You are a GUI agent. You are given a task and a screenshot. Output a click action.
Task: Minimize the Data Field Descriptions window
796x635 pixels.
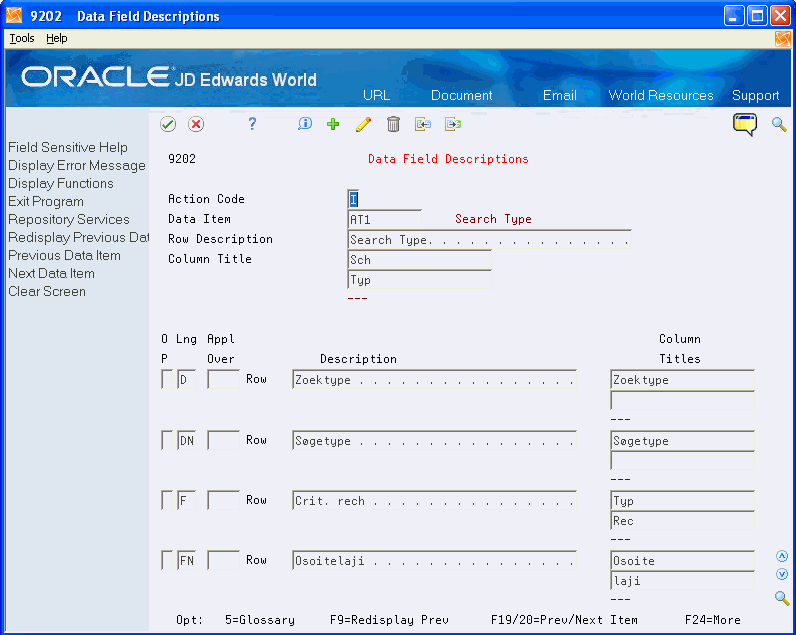(x=734, y=16)
